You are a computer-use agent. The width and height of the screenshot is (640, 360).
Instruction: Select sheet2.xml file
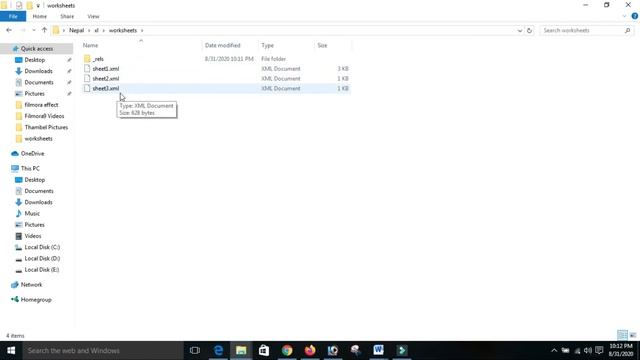106,78
